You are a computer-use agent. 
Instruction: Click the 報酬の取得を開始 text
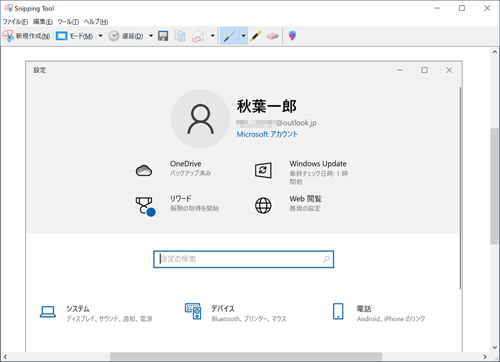pyautogui.click(x=194, y=208)
